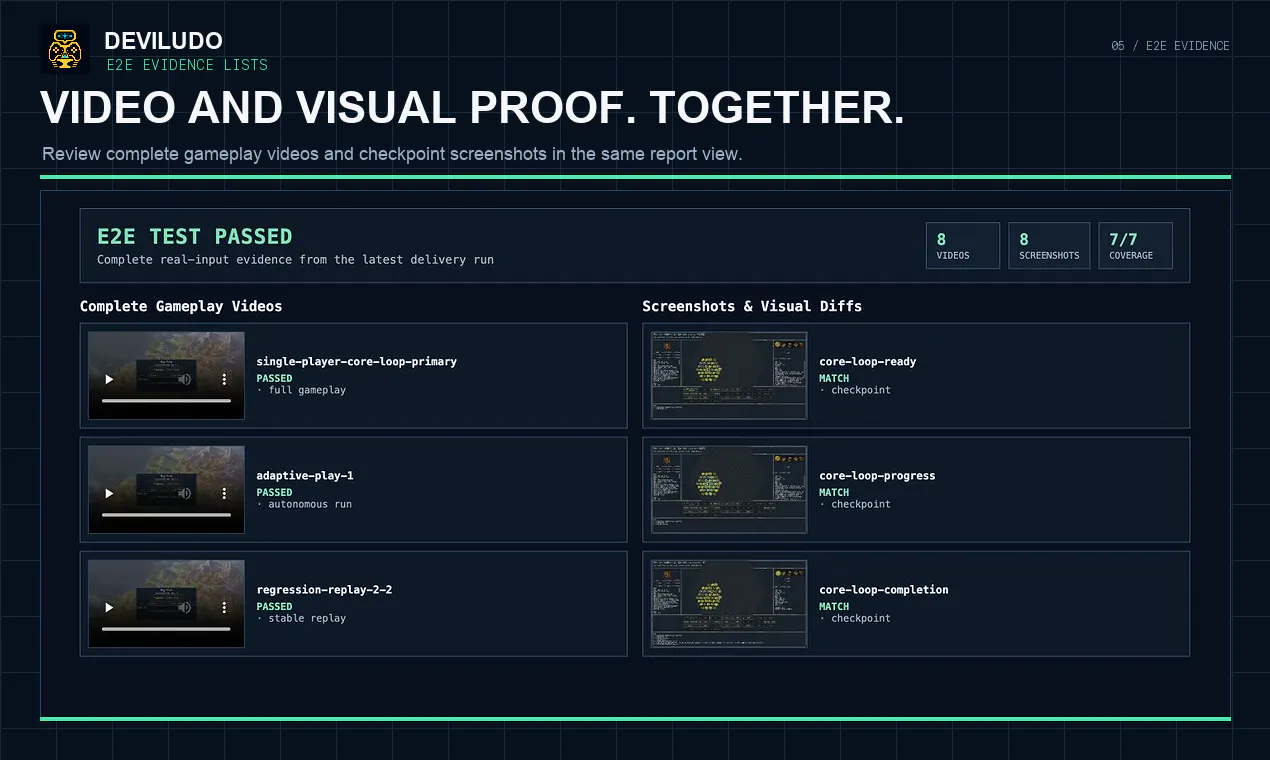Select the adaptive-play-1 title
The image size is (1270, 760).
coord(305,476)
